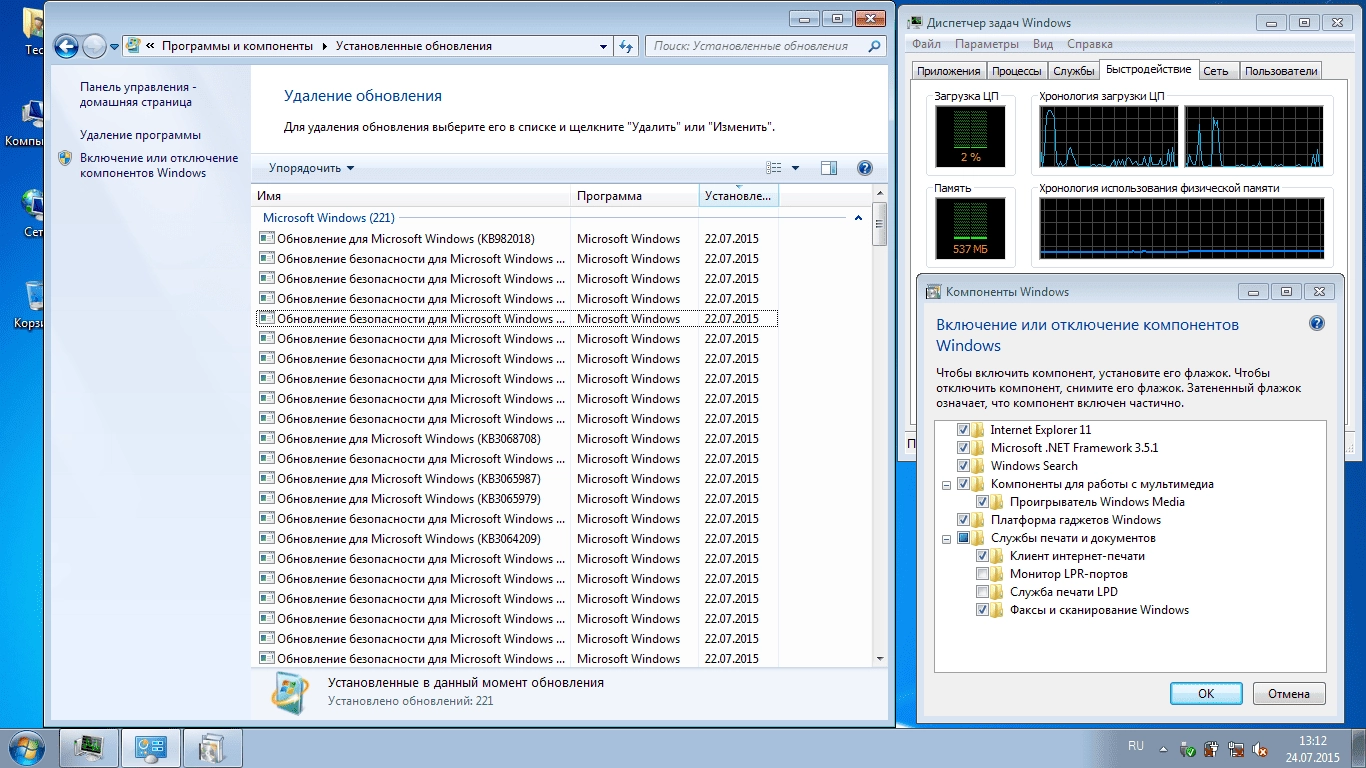Open the view options dropdown arrow
Image resolution: width=1366 pixels, height=768 pixels.
click(796, 168)
